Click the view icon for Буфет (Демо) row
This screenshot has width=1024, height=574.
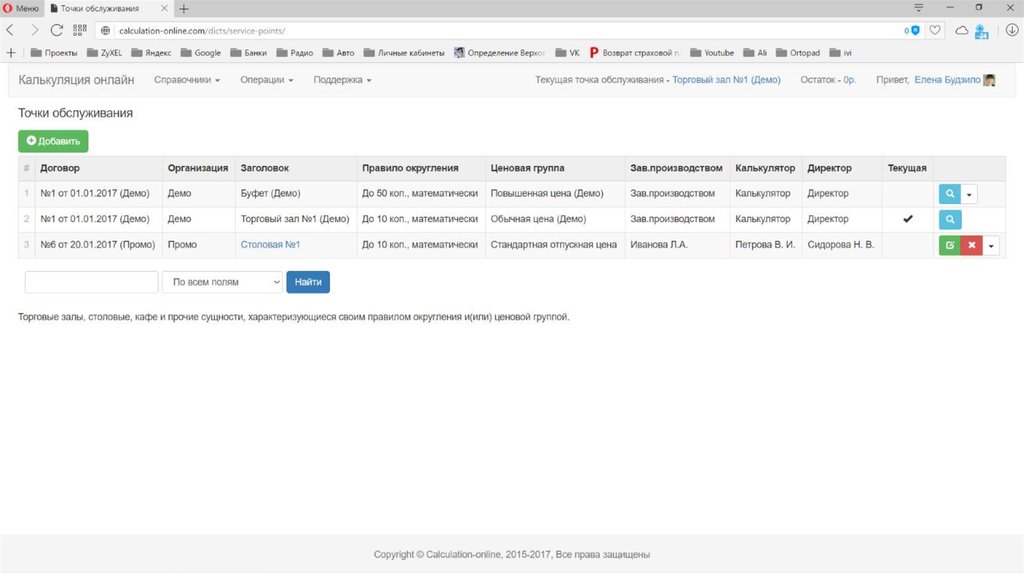tap(950, 194)
